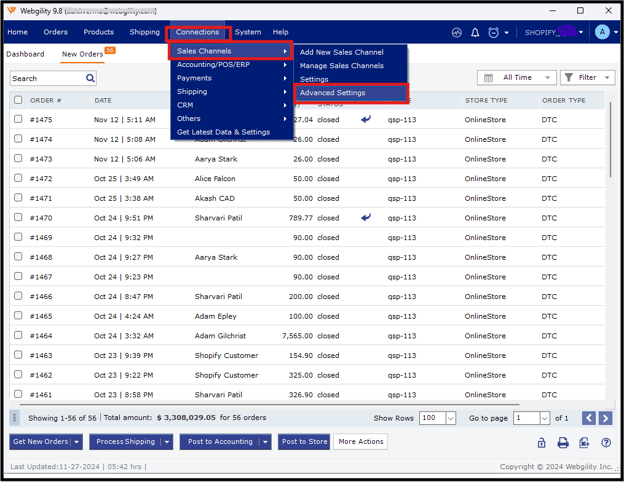
Task: Click the search magnifier icon
Action: click(x=90, y=78)
